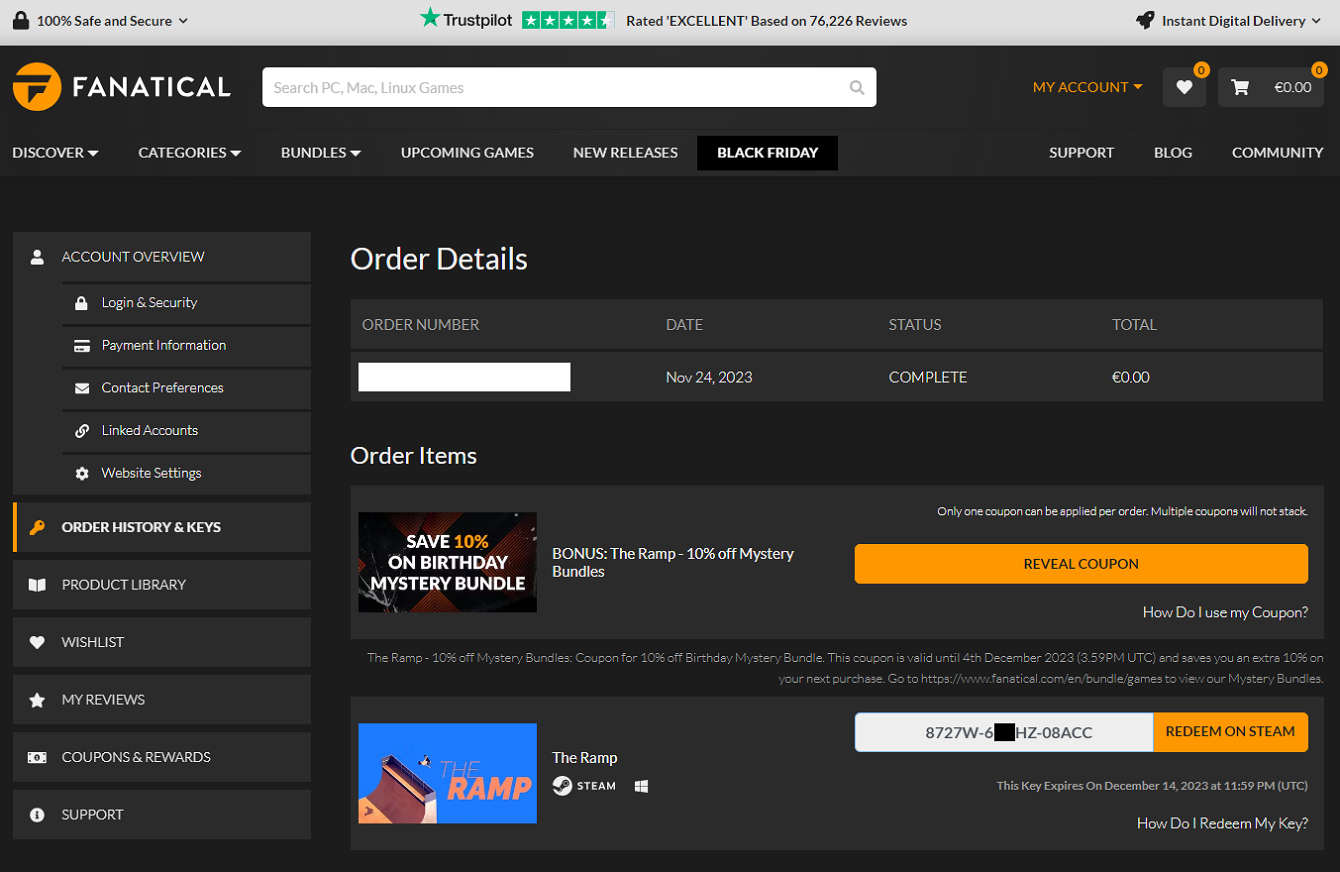Click the star icon beside My Reviews
The width and height of the screenshot is (1340, 872).
click(x=37, y=700)
